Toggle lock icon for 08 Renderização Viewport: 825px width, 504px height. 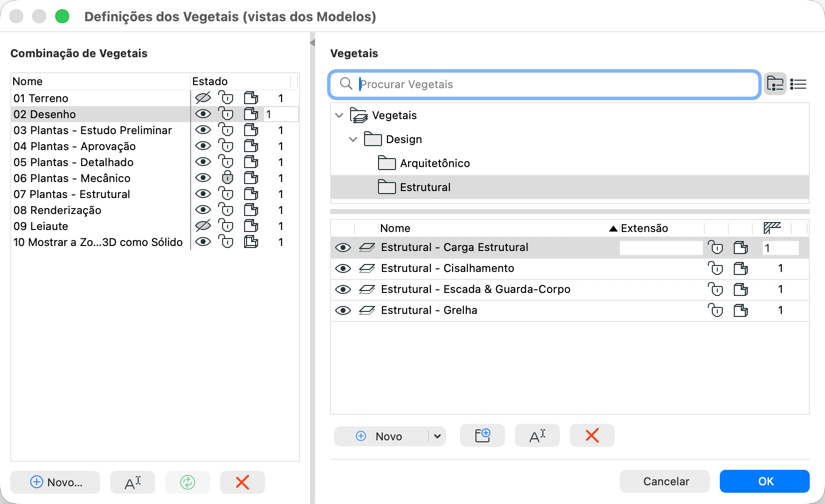[x=226, y=210]
